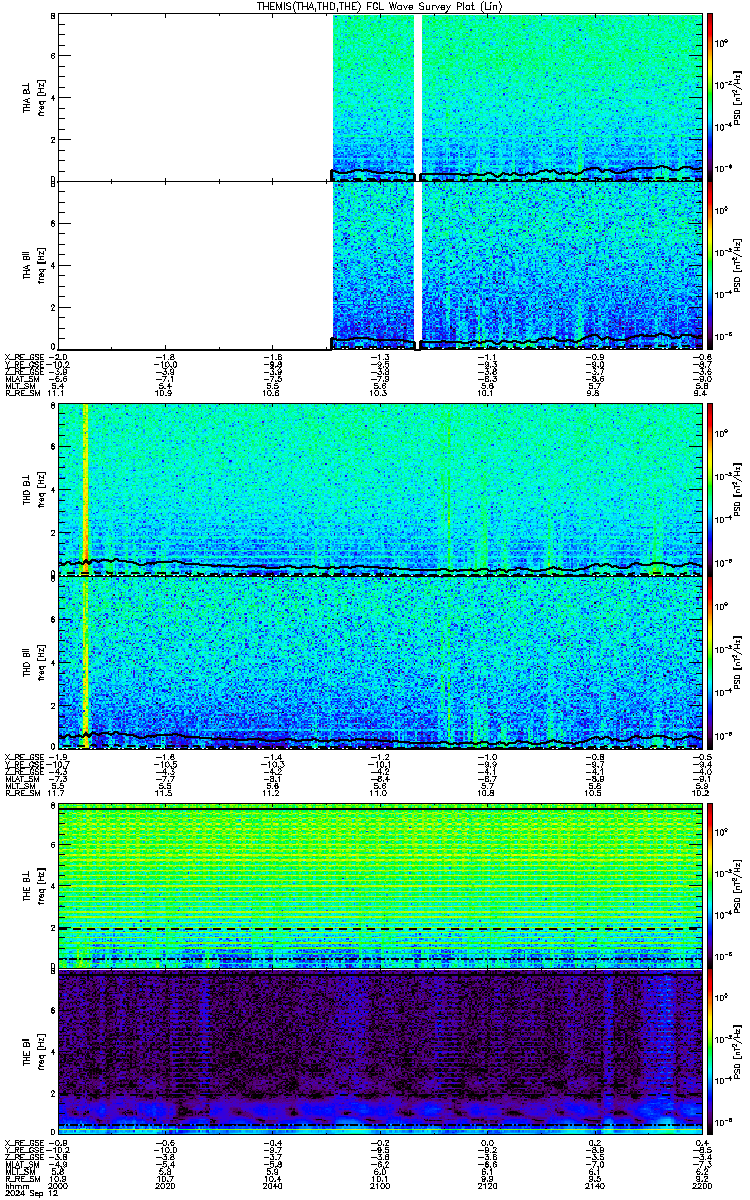
Task: Click the 2020 time tick label
Action: click(x=166, y=1186)
